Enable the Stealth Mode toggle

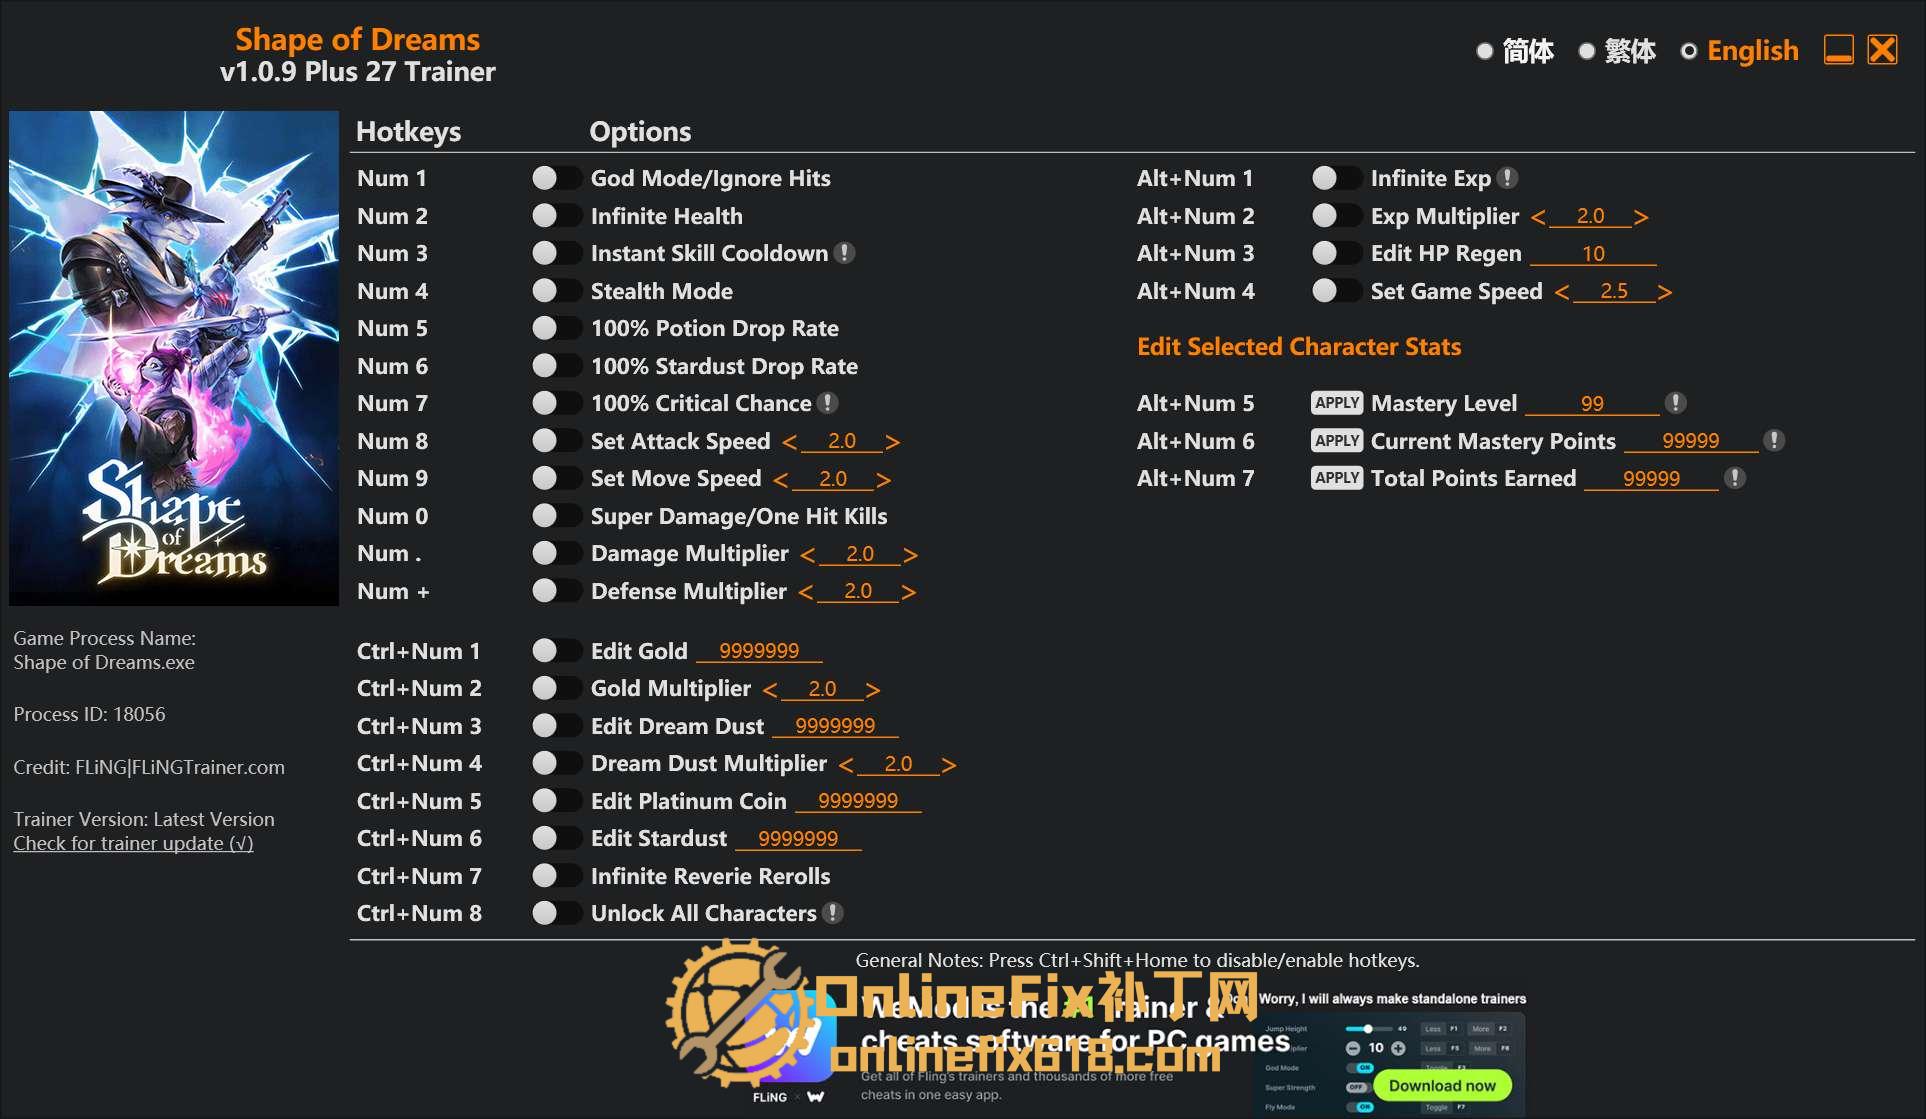pos(556,291)
